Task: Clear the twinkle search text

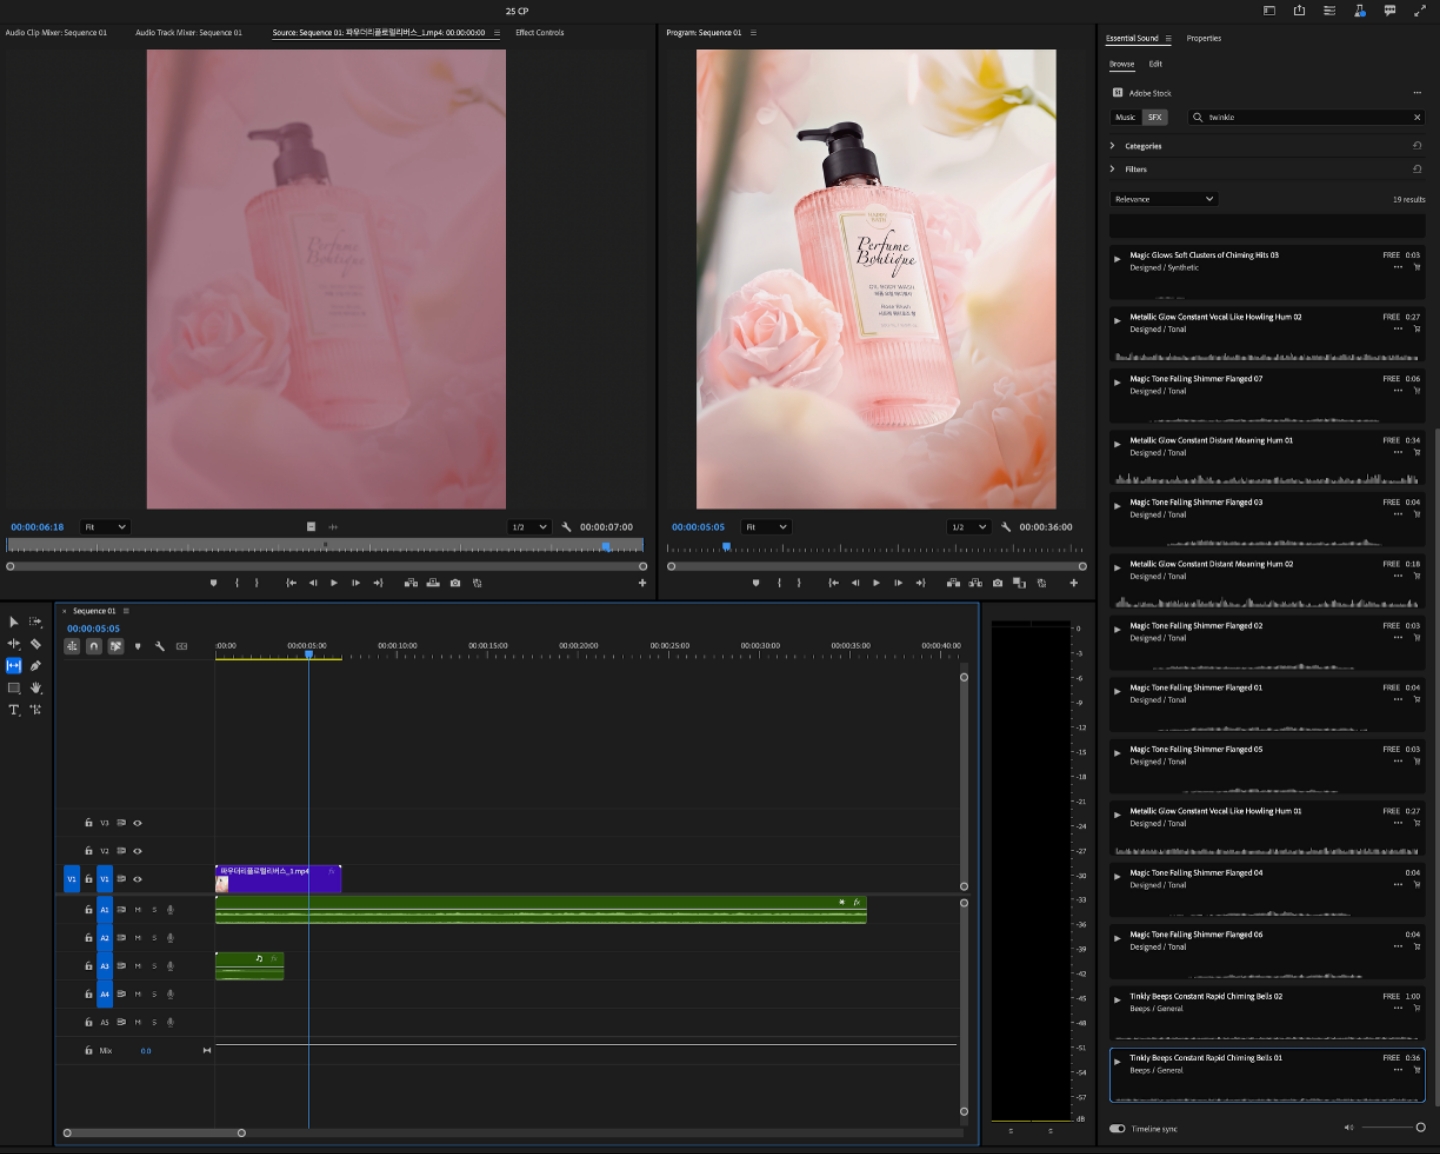Action: pos(1417,117)
